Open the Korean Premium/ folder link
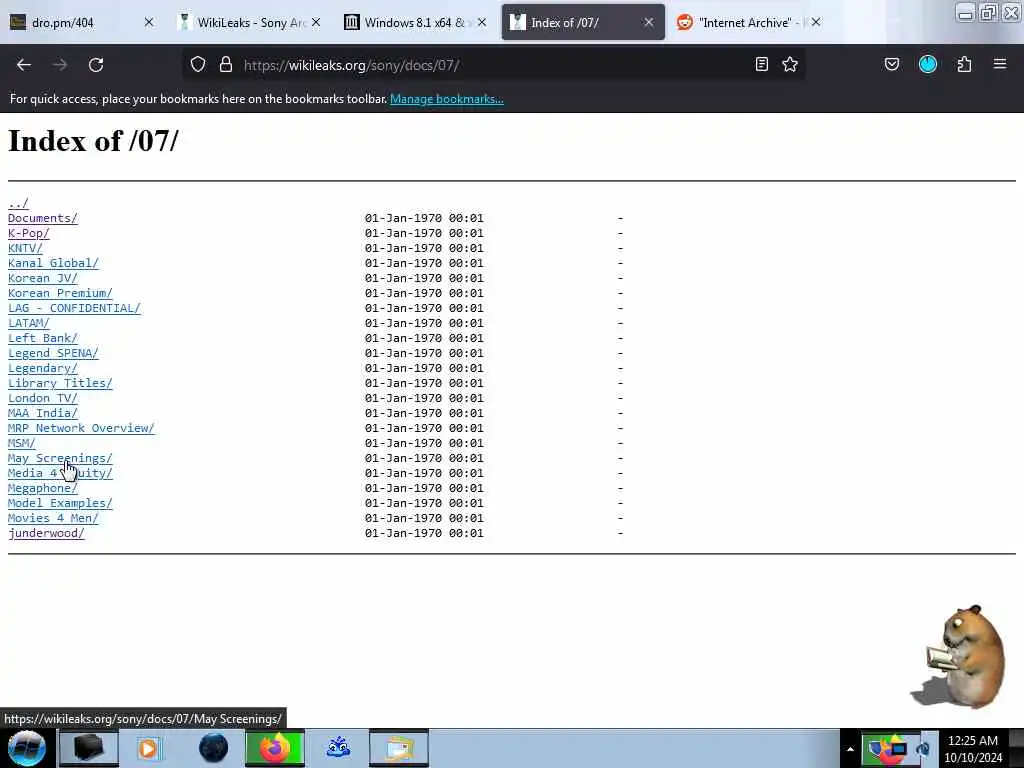Image resolution: width=1024 pixels, height=768 pixels. 60,293
